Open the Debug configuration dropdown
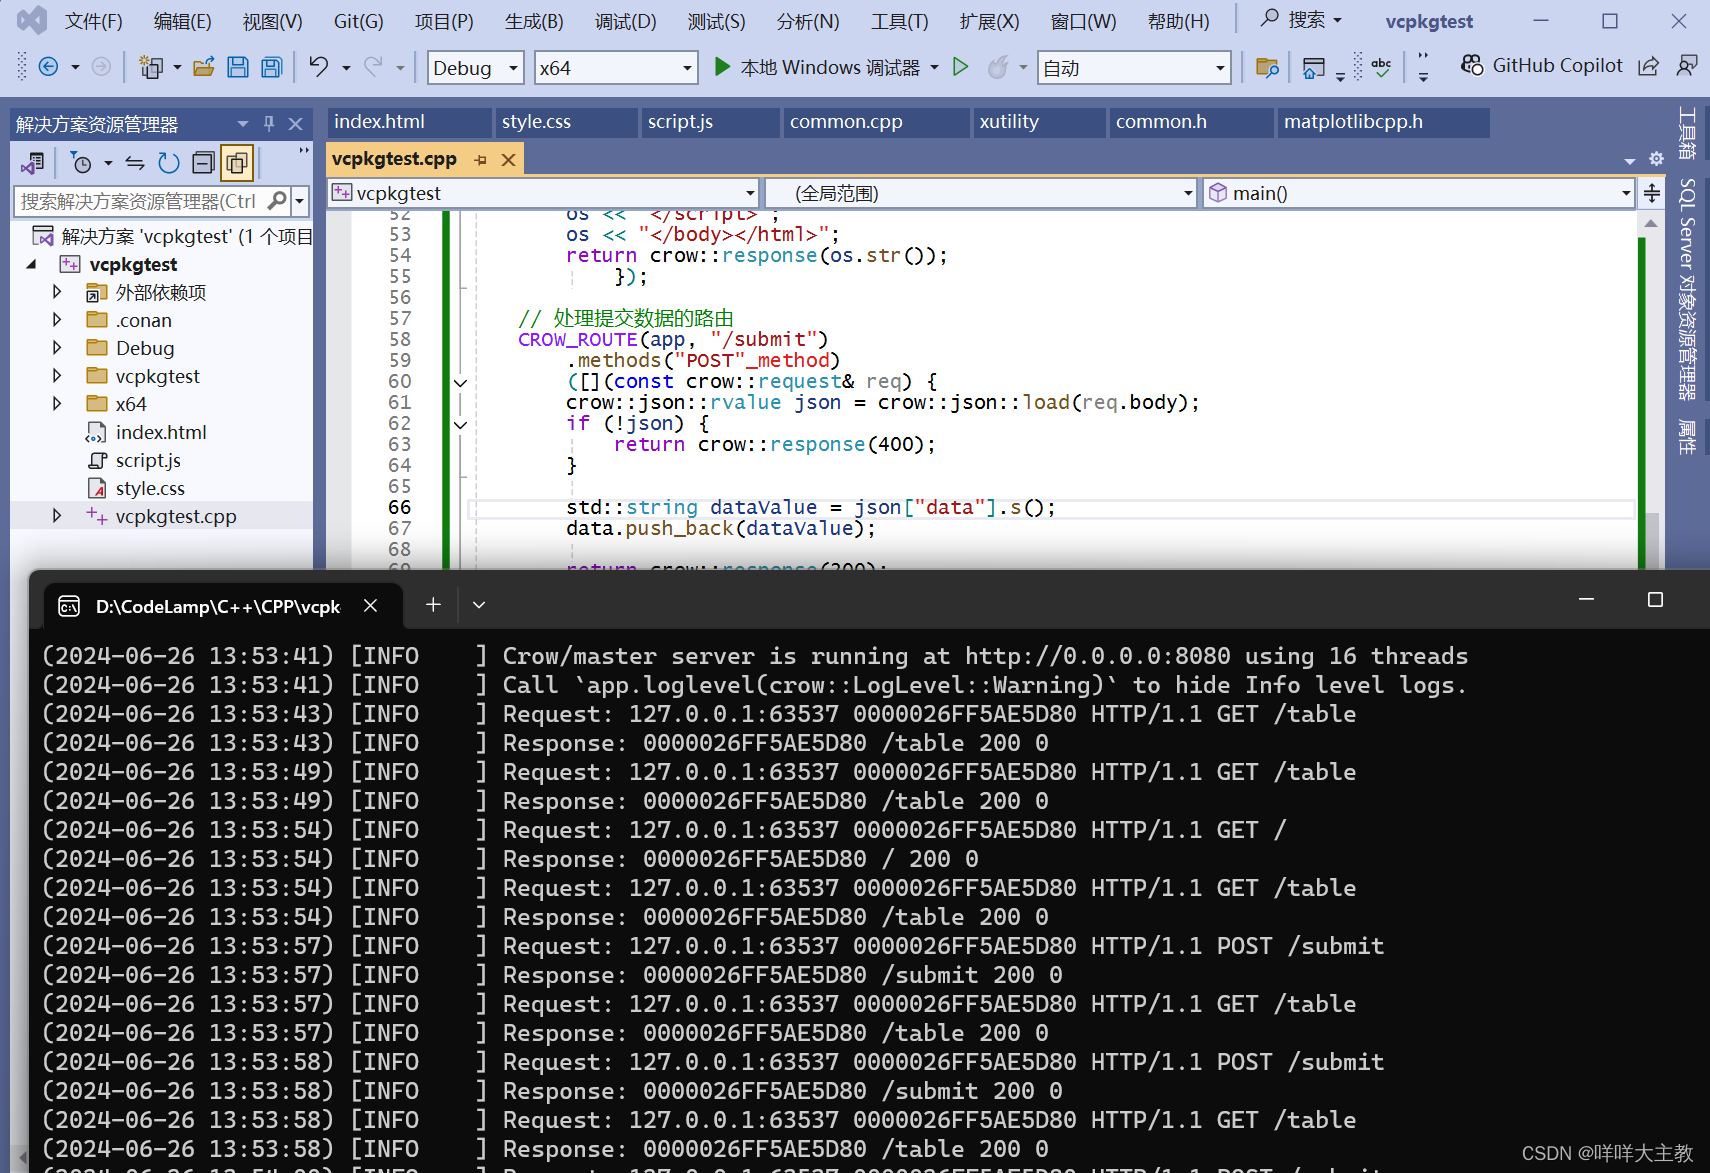Screen dimensions: 1710x1173 tap(474, 67)
